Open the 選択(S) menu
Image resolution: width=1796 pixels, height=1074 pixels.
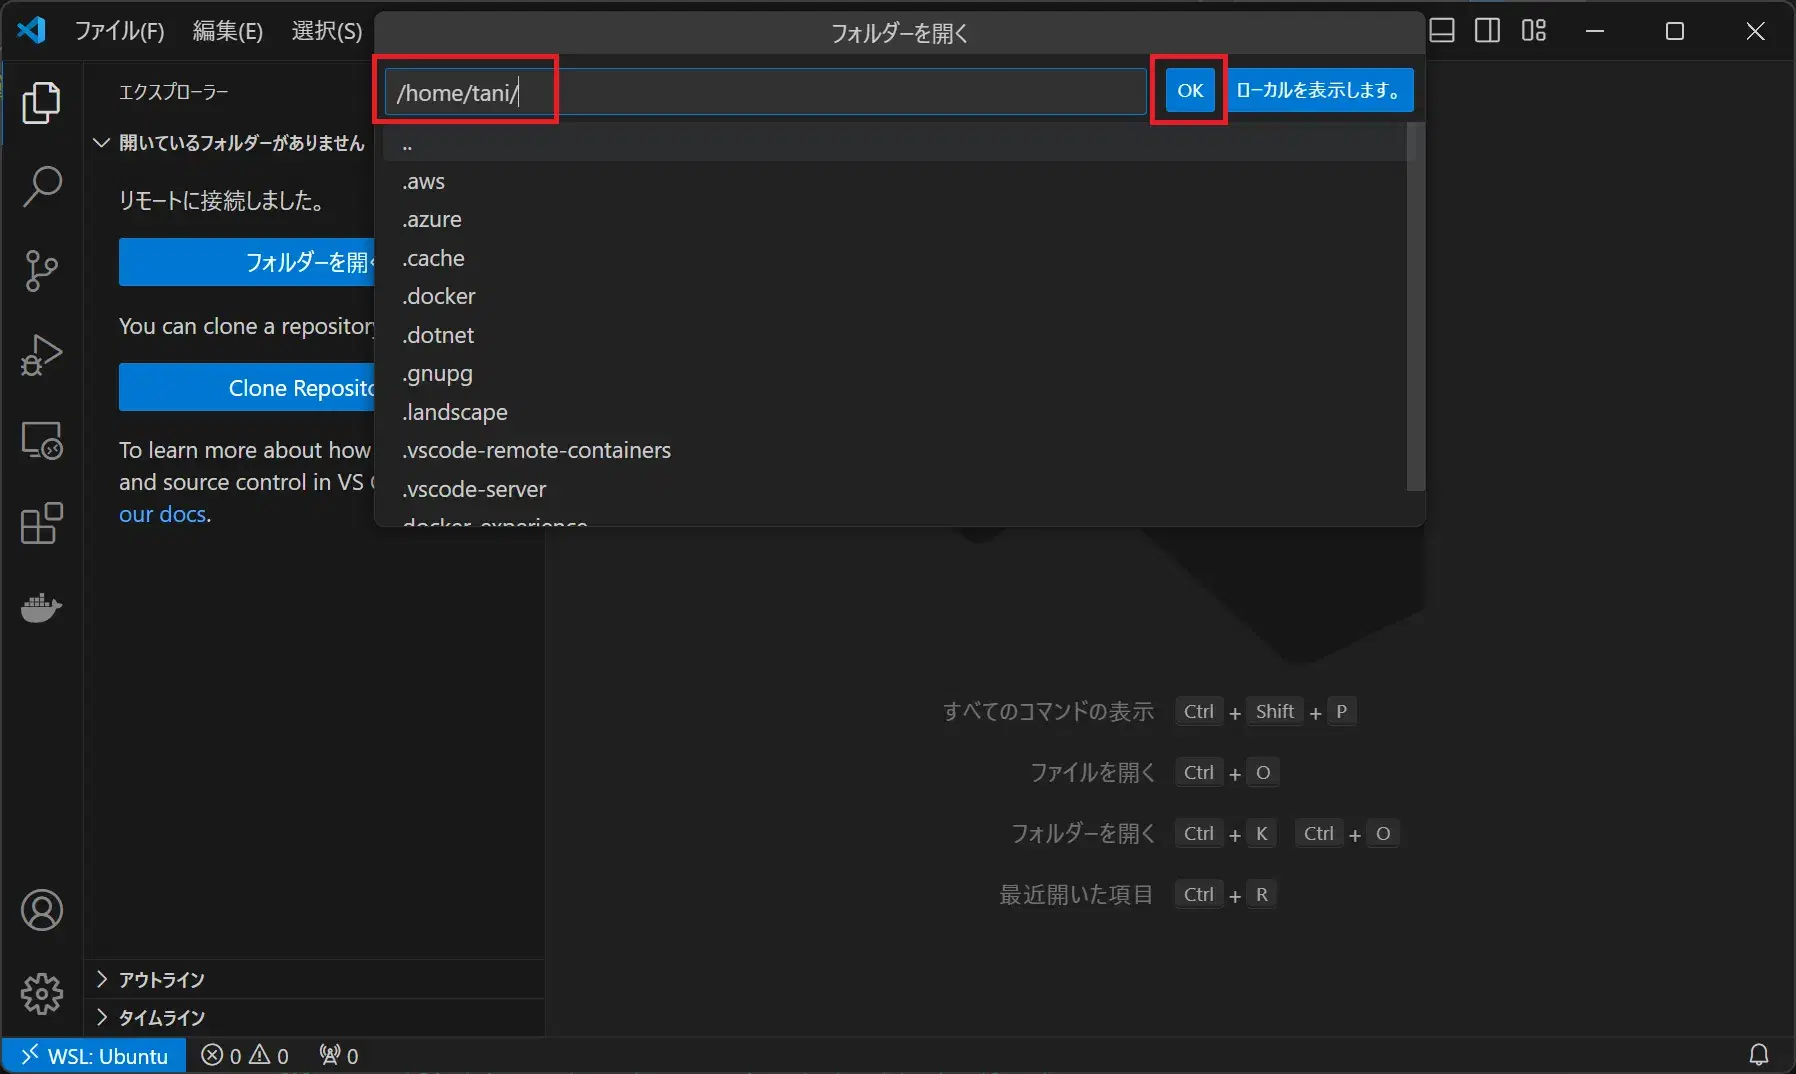point(327,31)
